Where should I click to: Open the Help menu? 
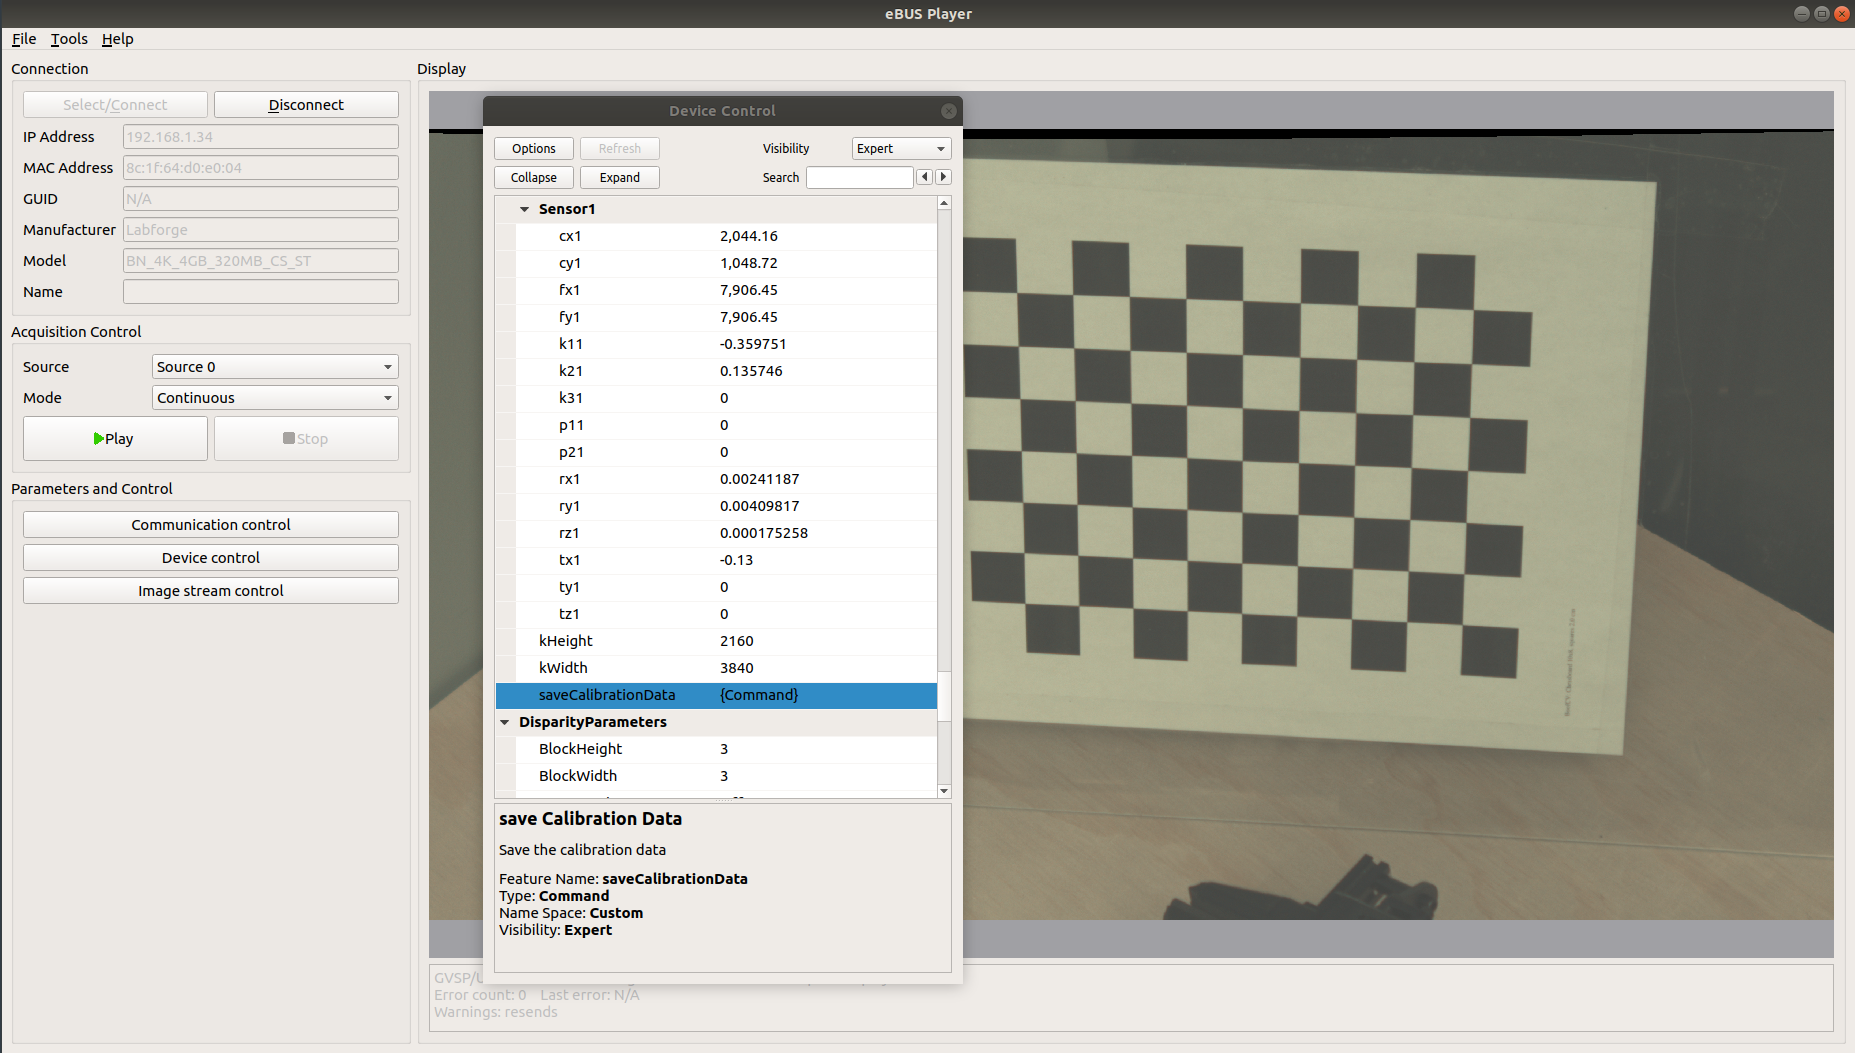(x=117, y=39)
